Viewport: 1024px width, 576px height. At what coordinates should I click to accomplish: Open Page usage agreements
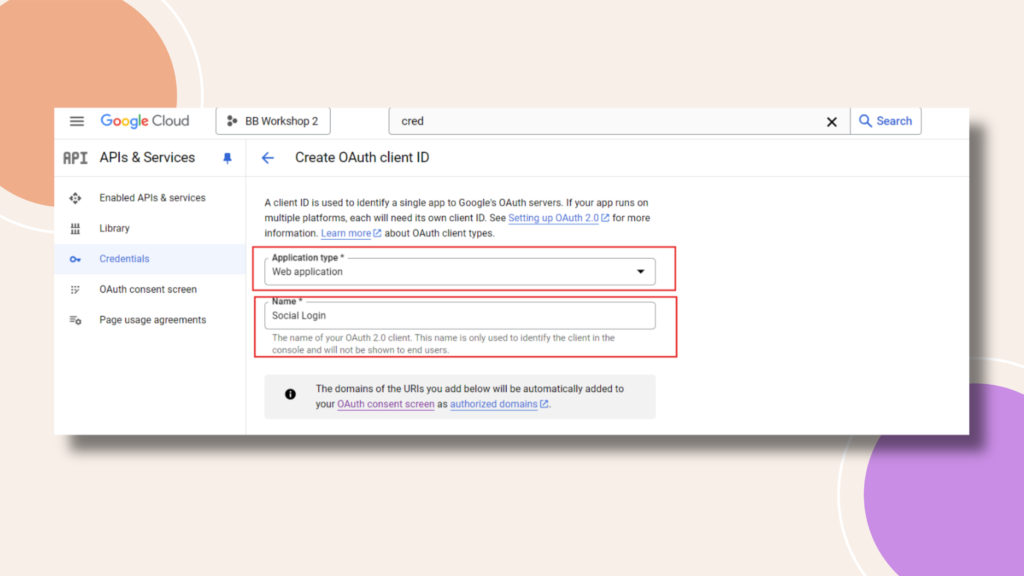pyautogui.click(x=152, y=320)
